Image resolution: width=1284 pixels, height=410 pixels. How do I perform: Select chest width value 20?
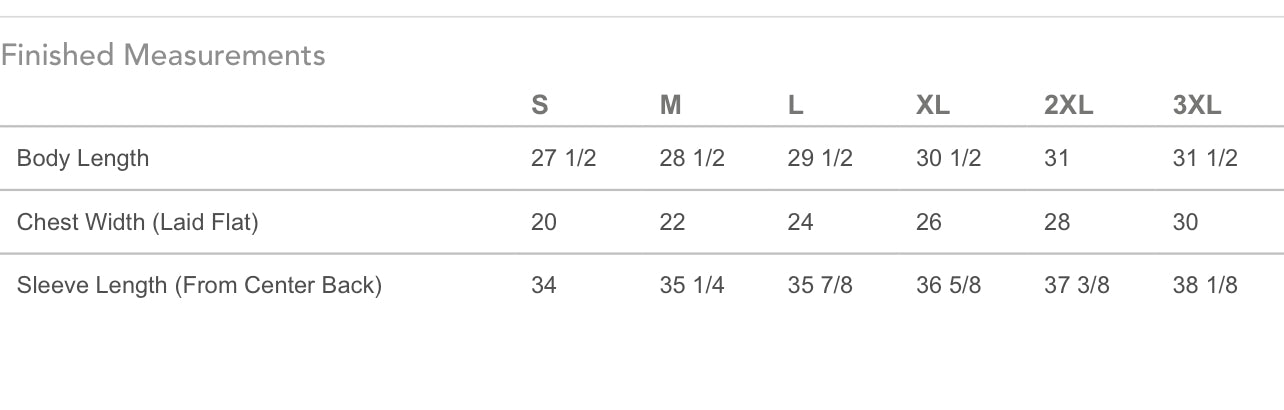[544, 222]
